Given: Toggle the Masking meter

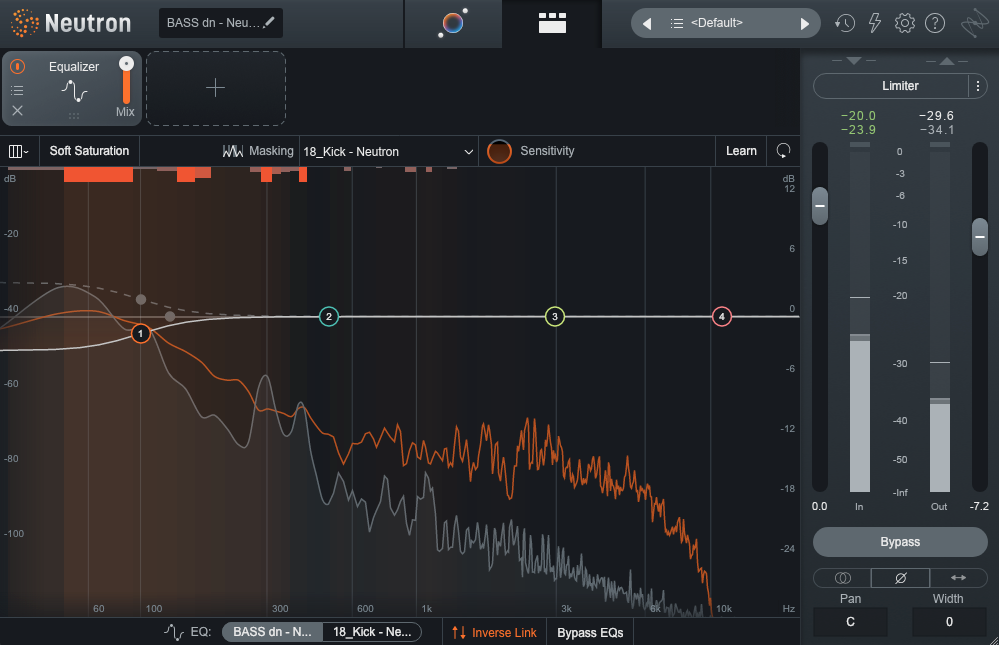Looking at the screenshot, I should coord(258,151).
